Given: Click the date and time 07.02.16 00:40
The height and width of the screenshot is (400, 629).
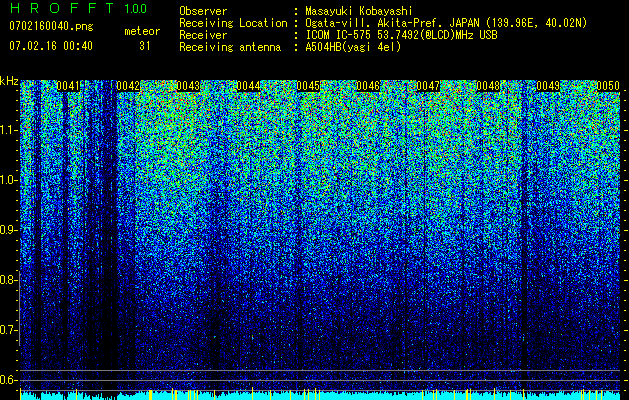Looking at the screenshot, I should point(51,46).
